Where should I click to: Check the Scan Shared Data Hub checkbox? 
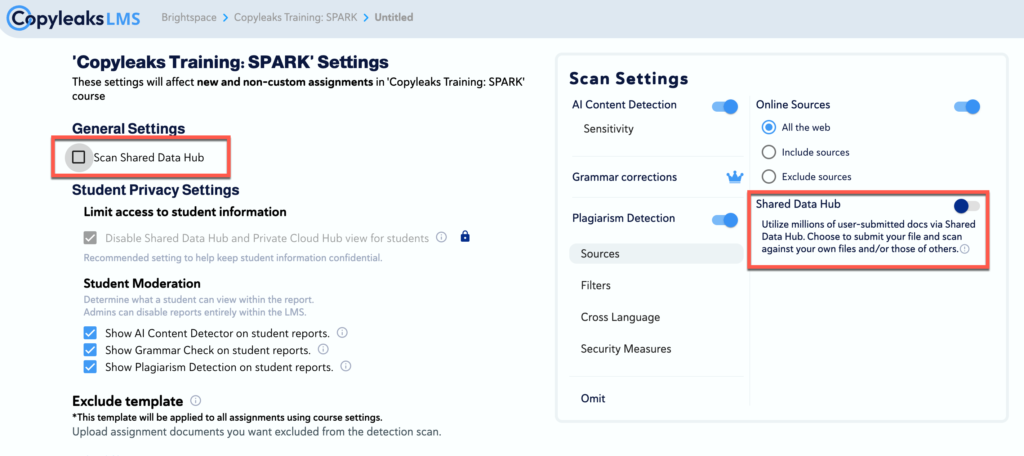pyautogui.click(x=79, y=157)
